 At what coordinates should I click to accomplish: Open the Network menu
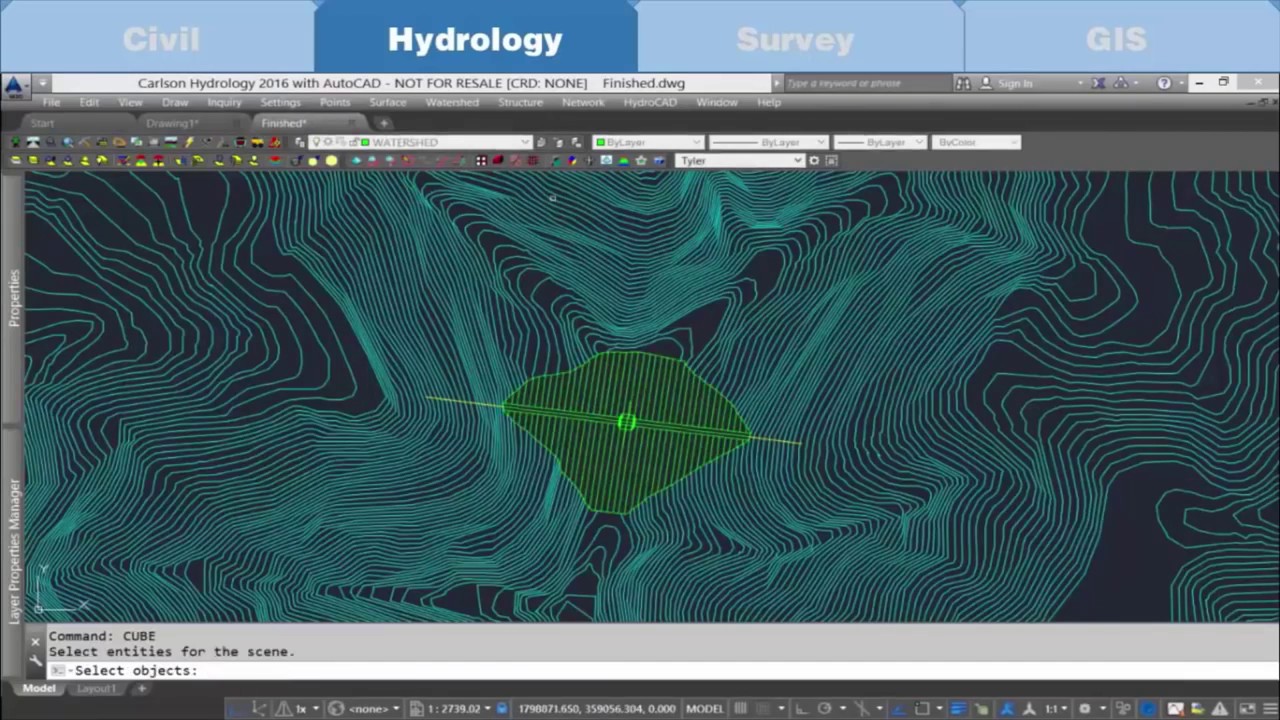tap(583, 102)
